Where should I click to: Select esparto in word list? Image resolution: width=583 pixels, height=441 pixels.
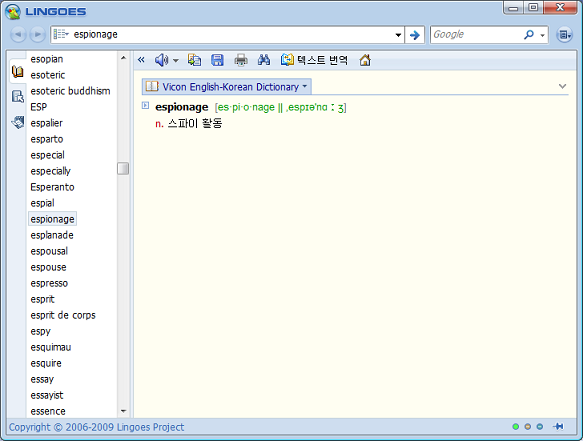(47, 139)
